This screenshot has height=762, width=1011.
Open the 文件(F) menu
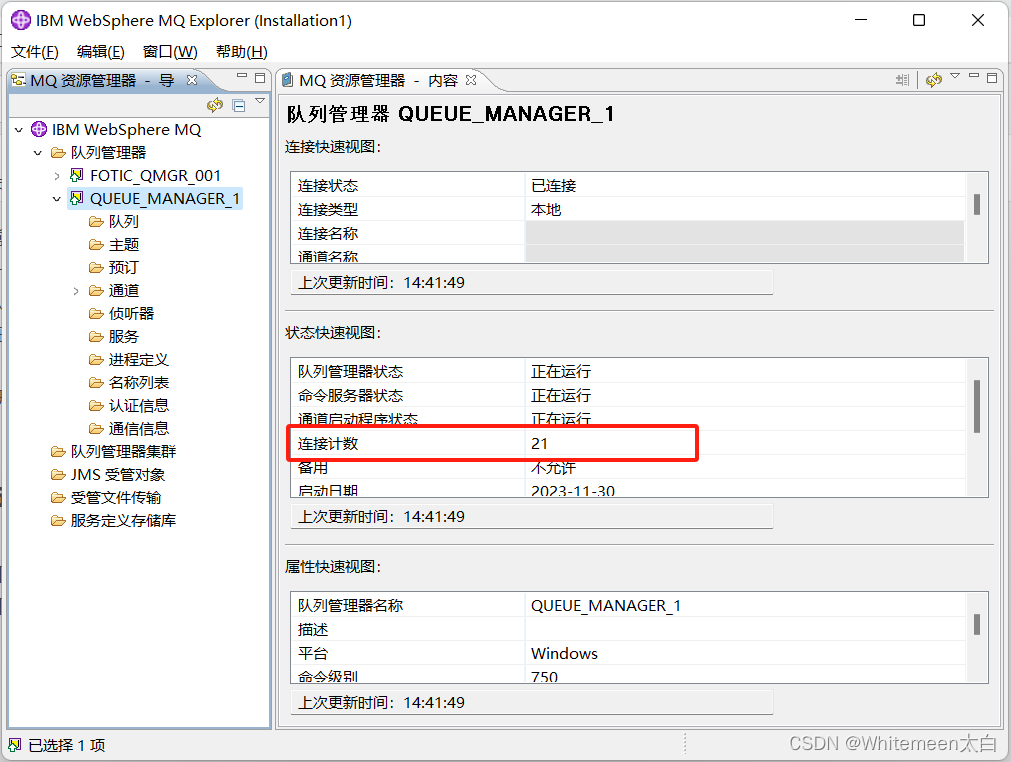[34, 51]
